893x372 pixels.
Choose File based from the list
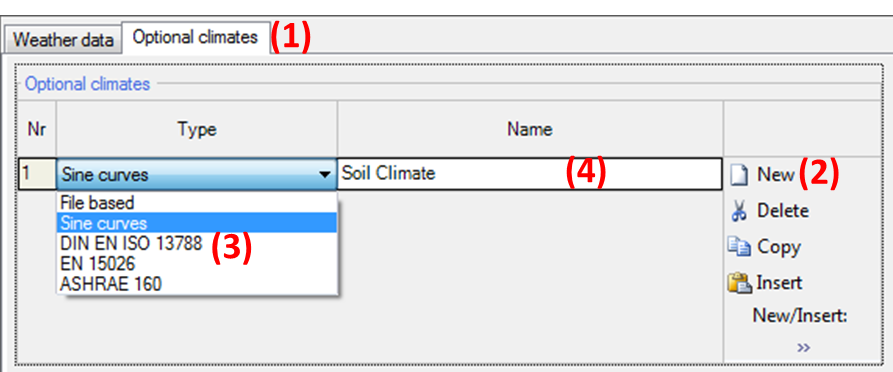(x=97, y=203)
